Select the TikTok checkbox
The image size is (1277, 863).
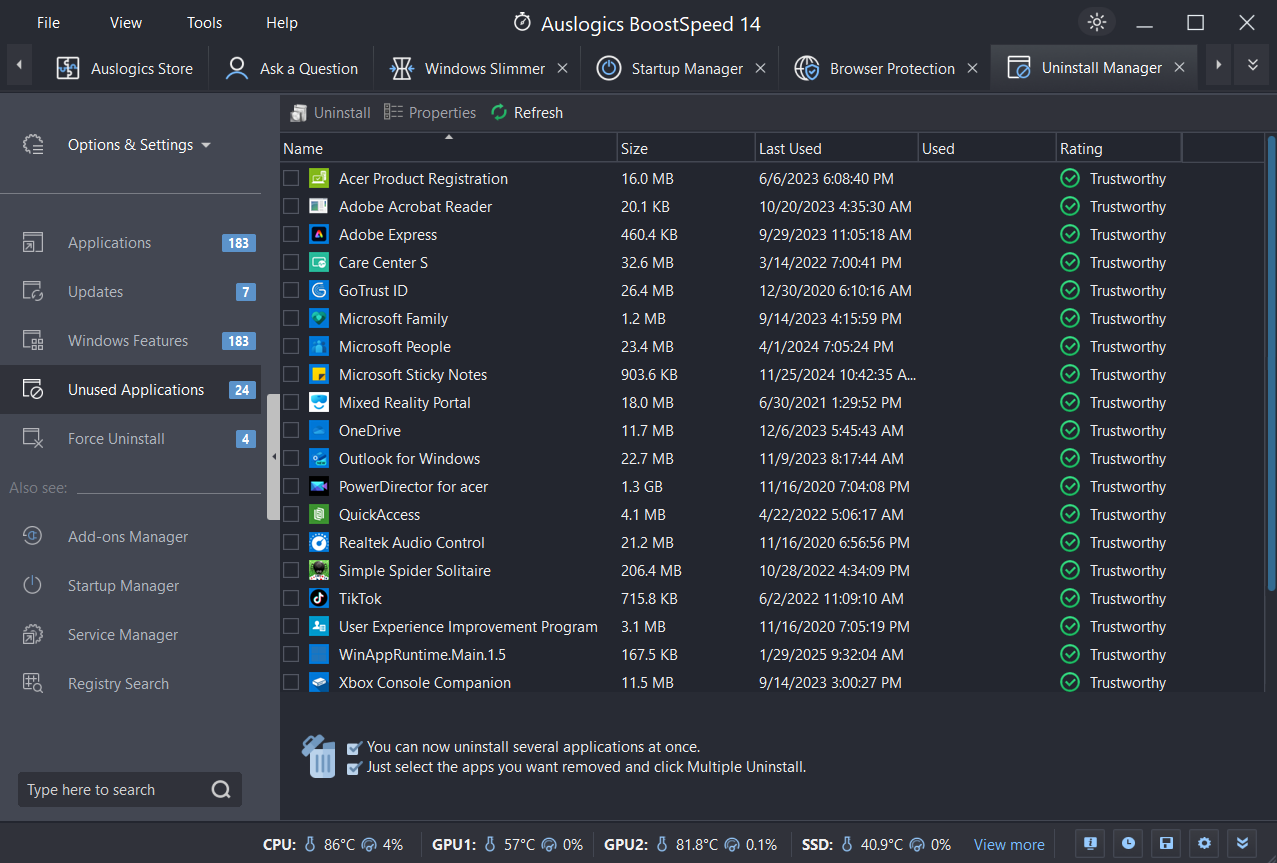(291, 598)
